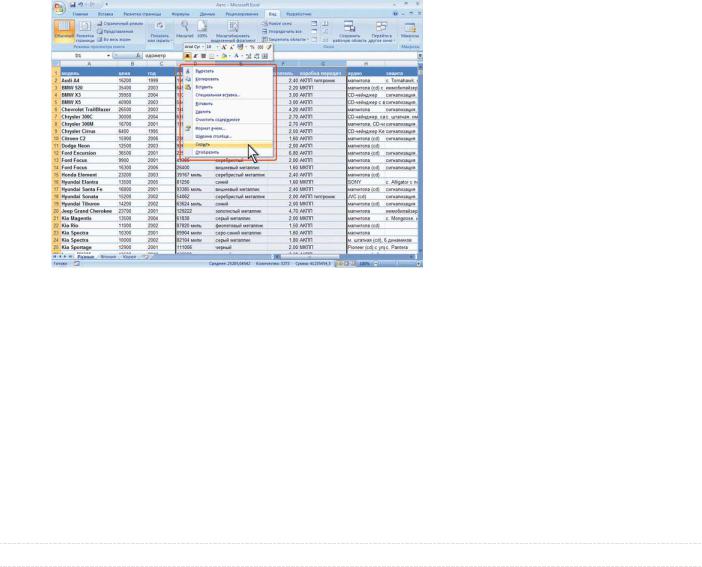Choose Формат ячеек in context menu
The width and height of the screenshot is (702, 567).
pos(228,128)
